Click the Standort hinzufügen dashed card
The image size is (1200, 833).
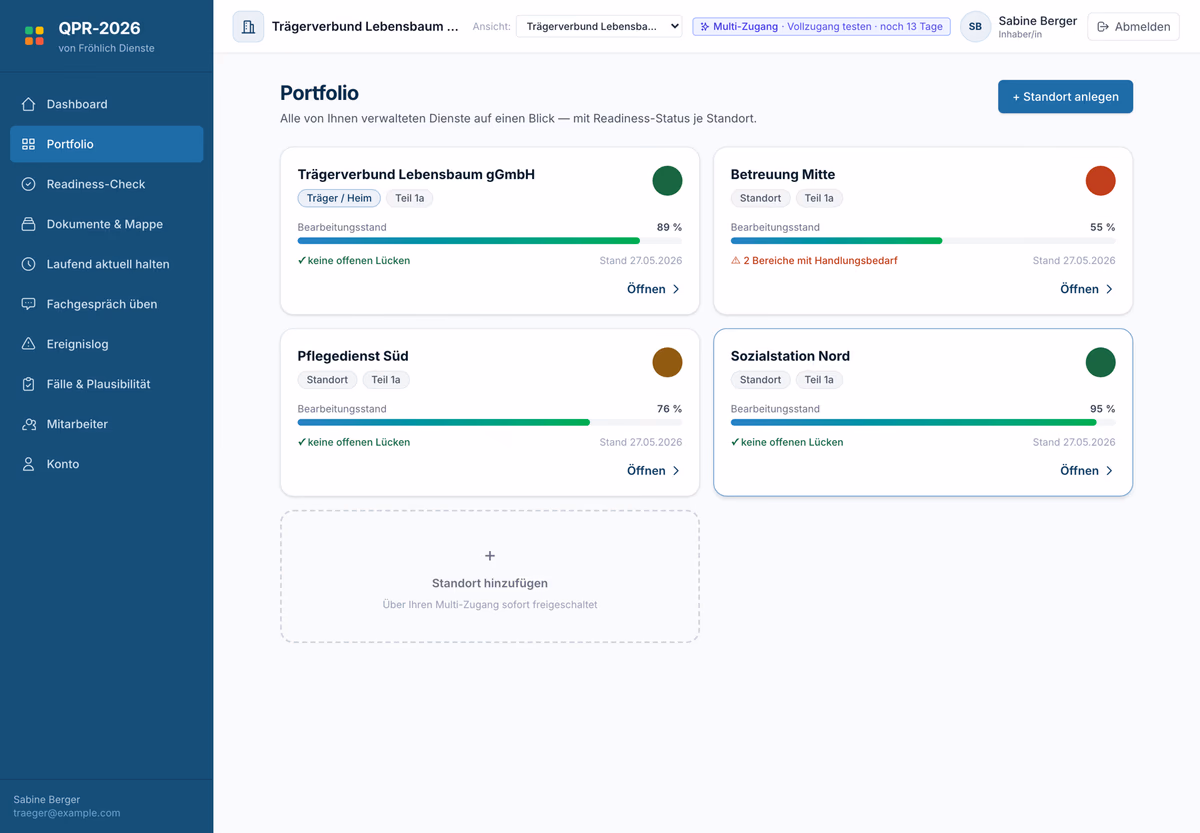click(490, 576)
